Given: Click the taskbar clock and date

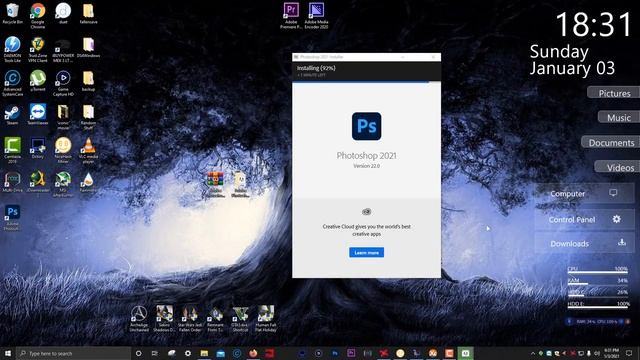Looking at the screenshot, I should click(x=611, y=353).
